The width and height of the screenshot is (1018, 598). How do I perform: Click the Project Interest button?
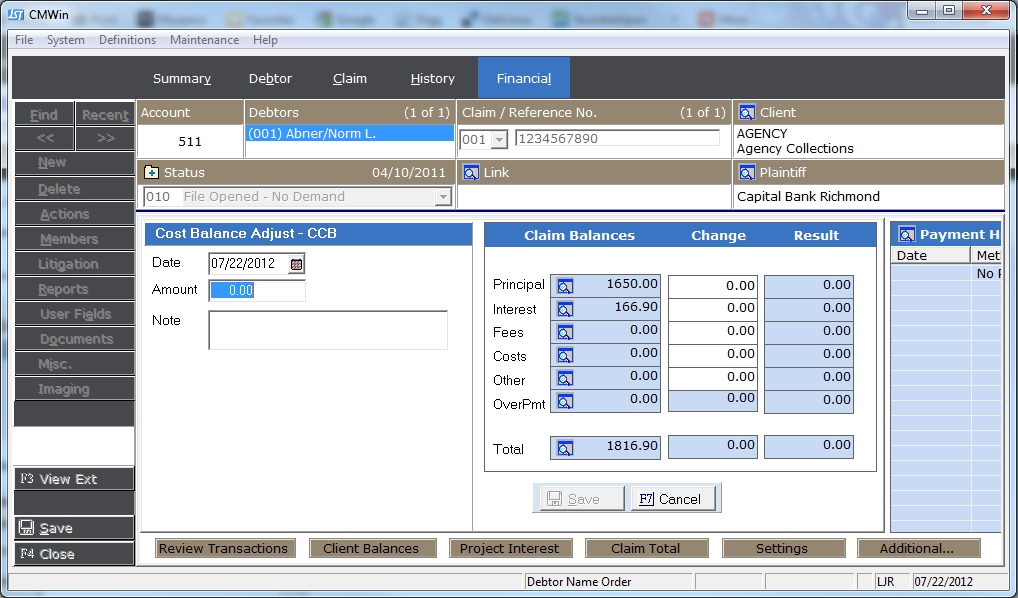click(x=509, y=548)
